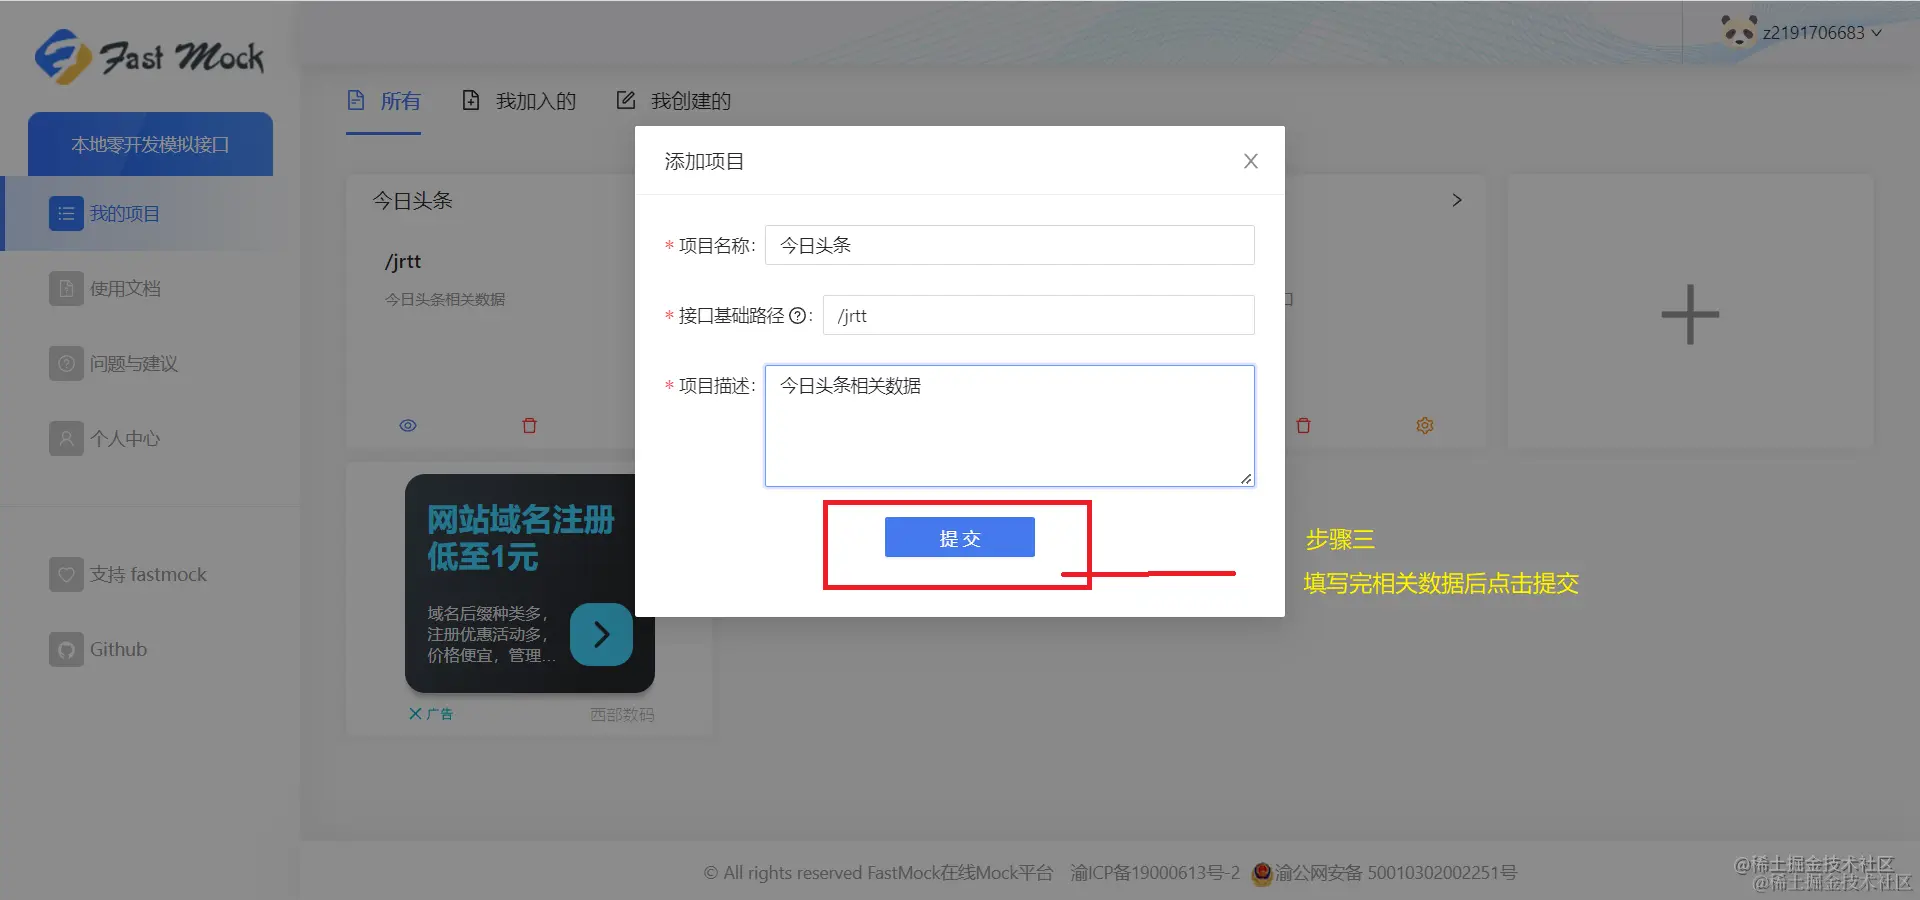Click the 使用文档 document icon

[x=66, y=288]
